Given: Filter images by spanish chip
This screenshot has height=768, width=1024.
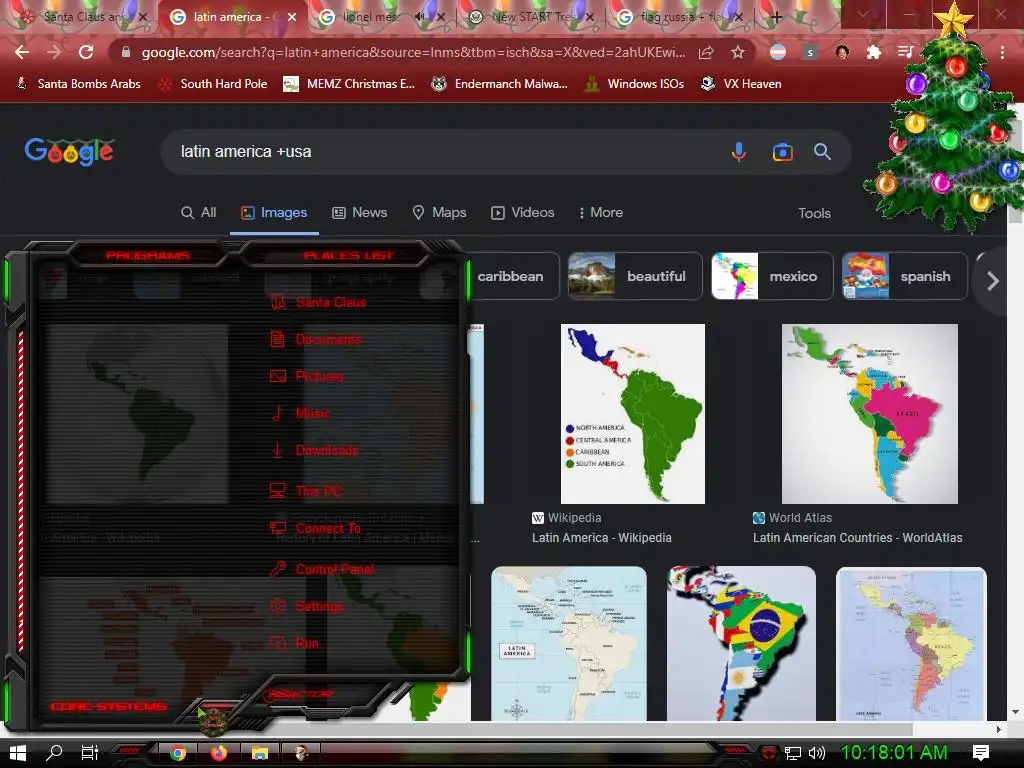Looking at the screenshot, I should (x=904, y=276).
